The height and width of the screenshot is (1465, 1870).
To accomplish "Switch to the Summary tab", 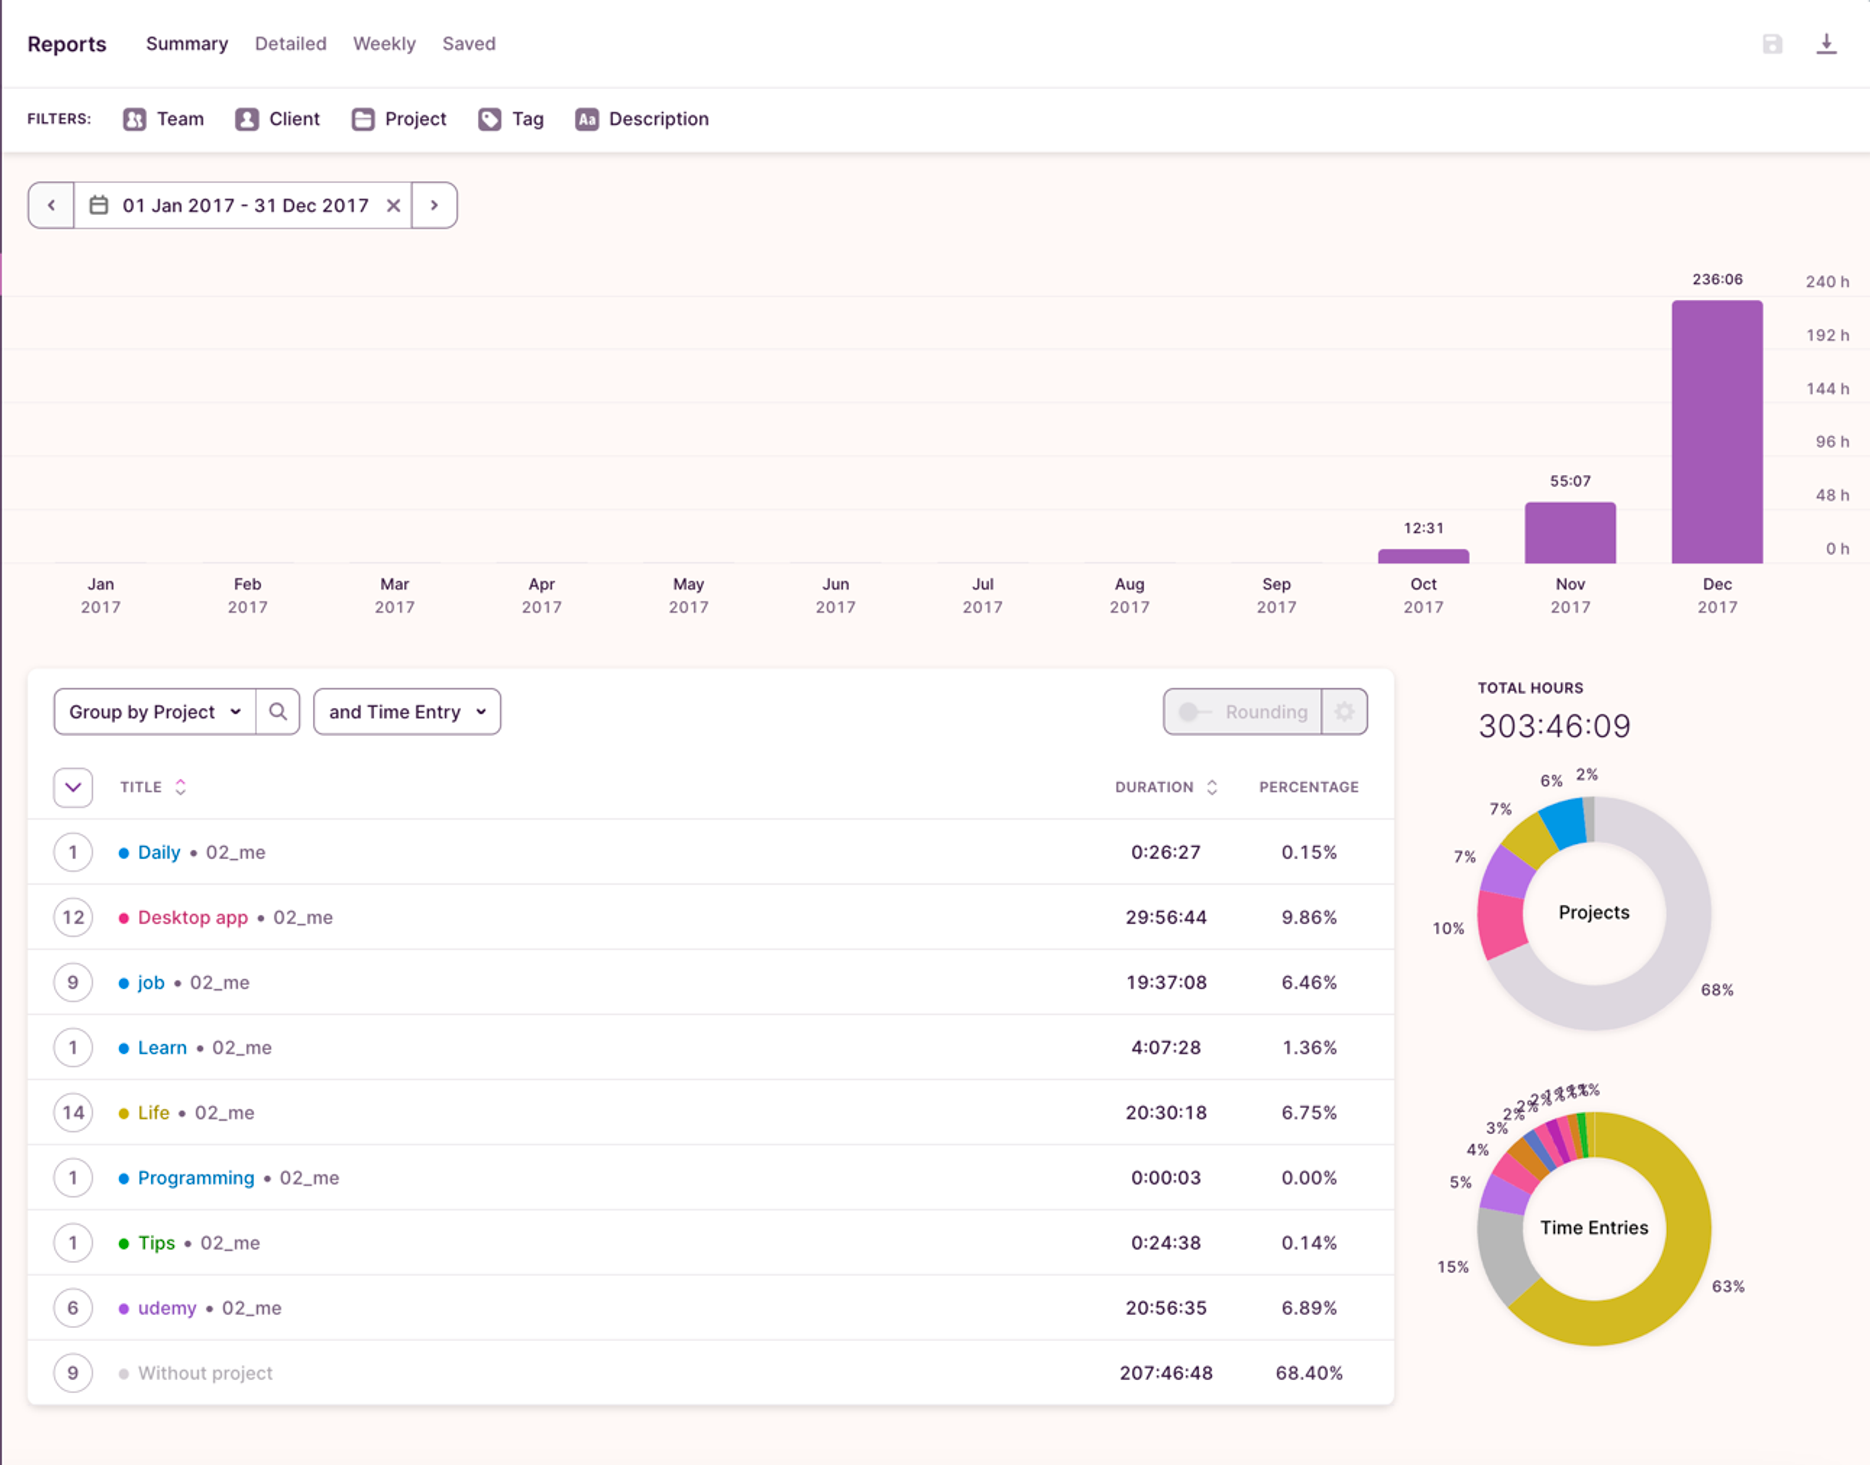I will (187, 44).
